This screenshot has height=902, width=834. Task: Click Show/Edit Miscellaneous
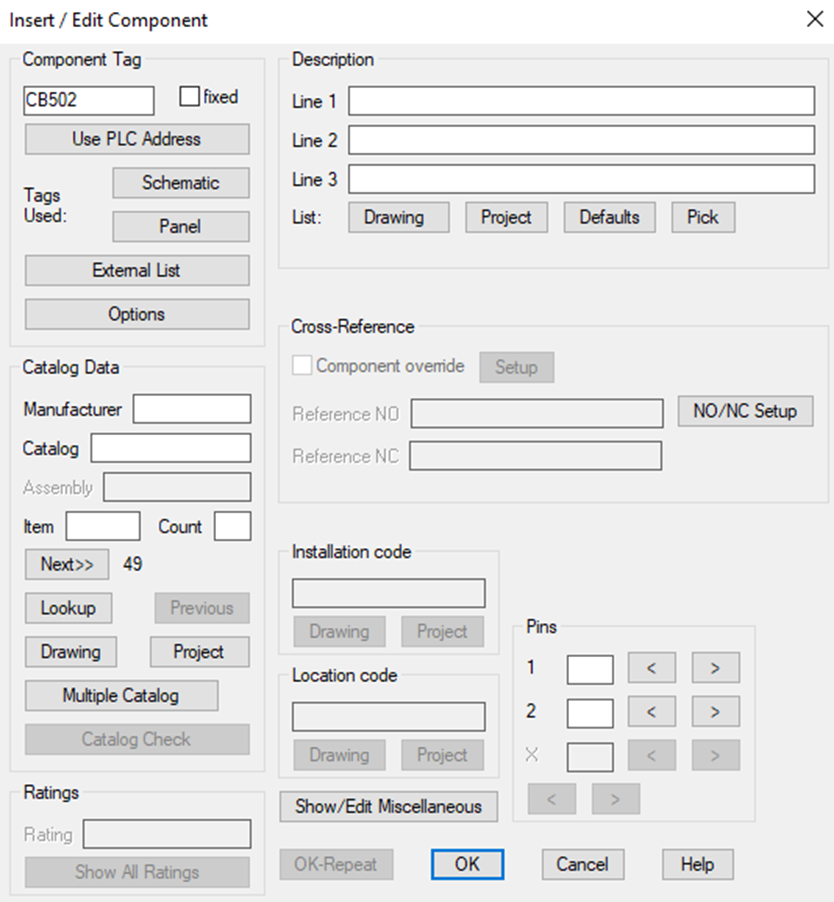tap(388, 807)
